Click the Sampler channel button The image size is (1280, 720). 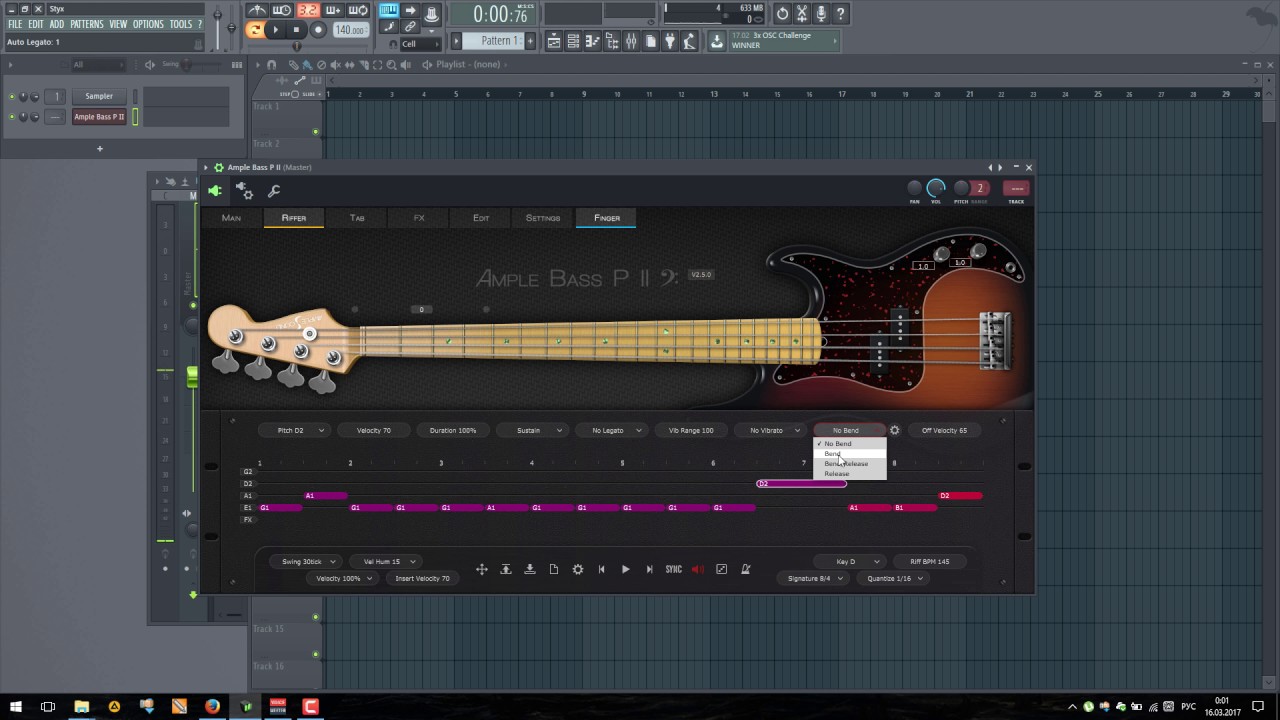click(x=99, y=96)
